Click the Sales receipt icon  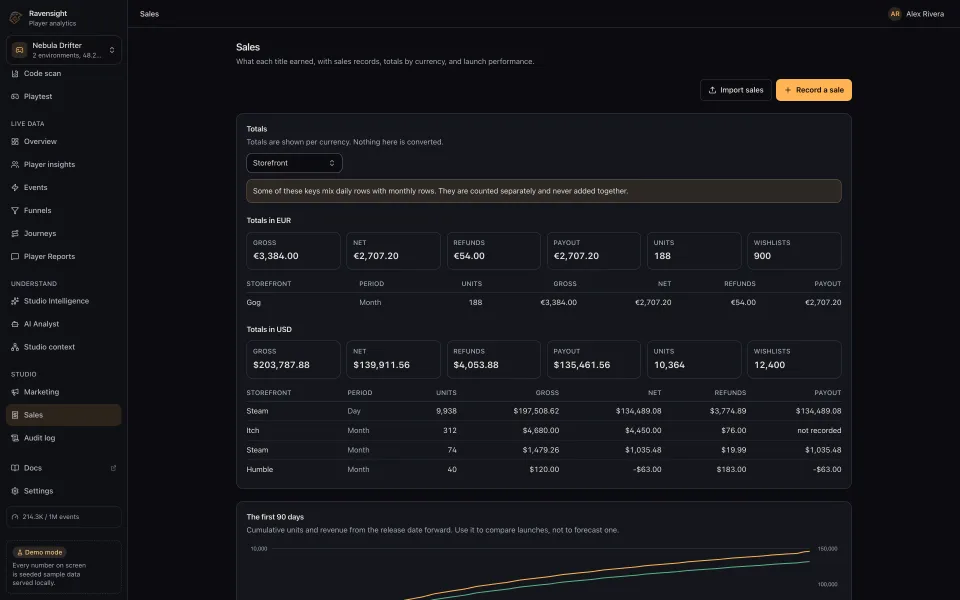[x=15, y=415]
